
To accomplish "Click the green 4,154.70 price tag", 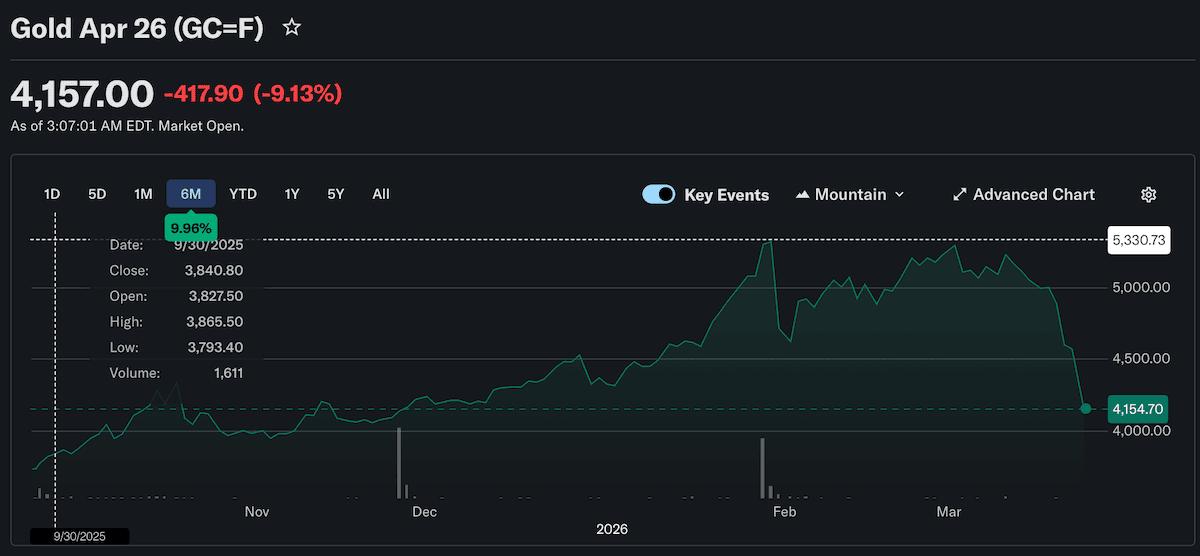I will coord(1138,408).
